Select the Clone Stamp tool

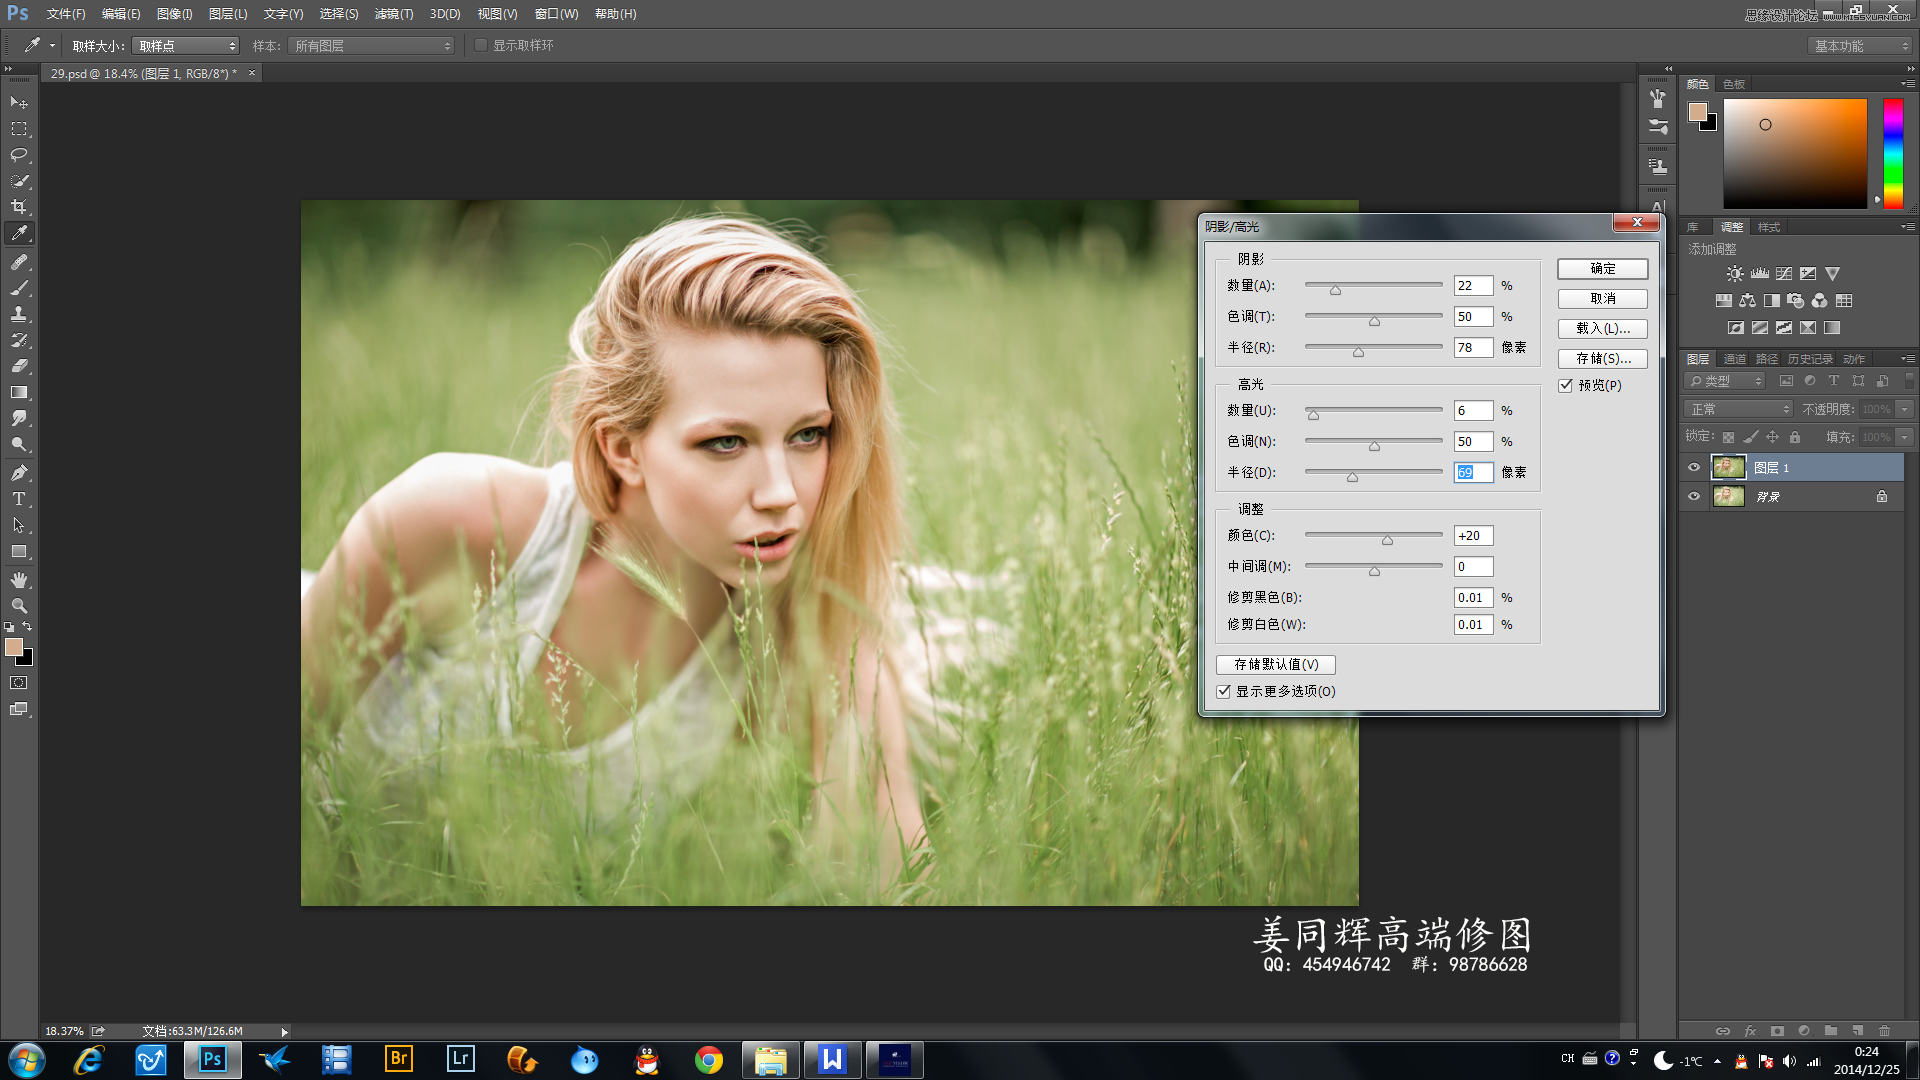[x=19, y=314]
